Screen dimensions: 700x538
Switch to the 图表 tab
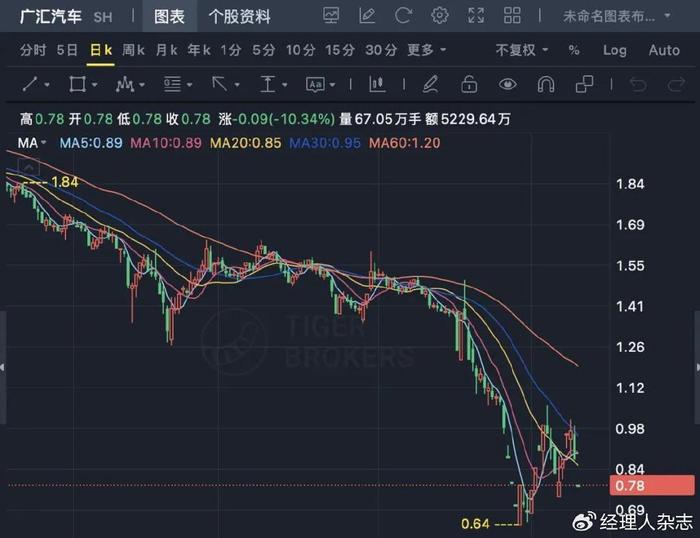pos(169,17)
